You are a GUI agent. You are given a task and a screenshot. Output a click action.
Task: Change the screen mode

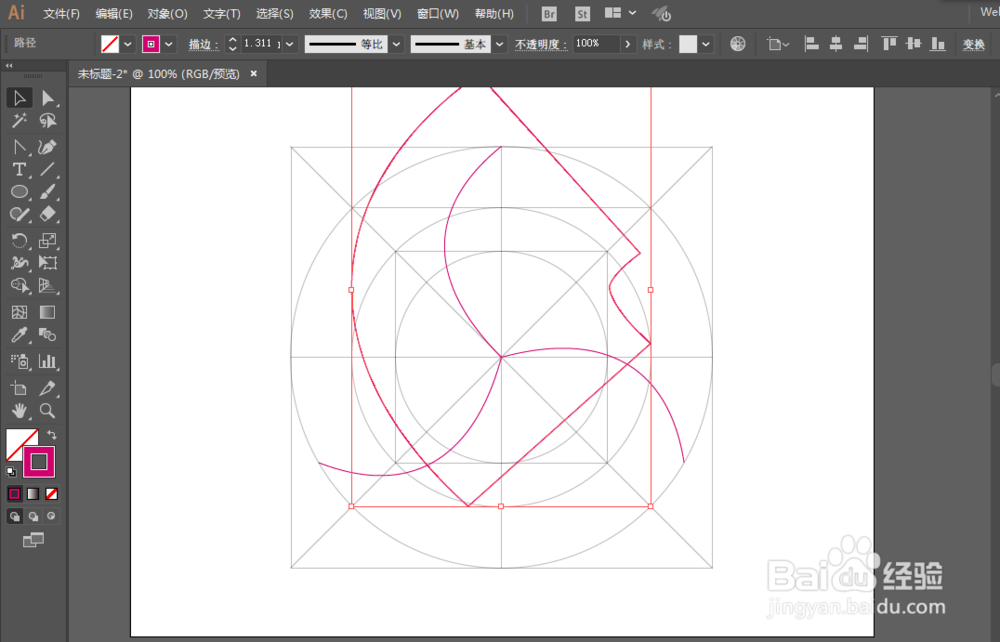tap(33, 541)
